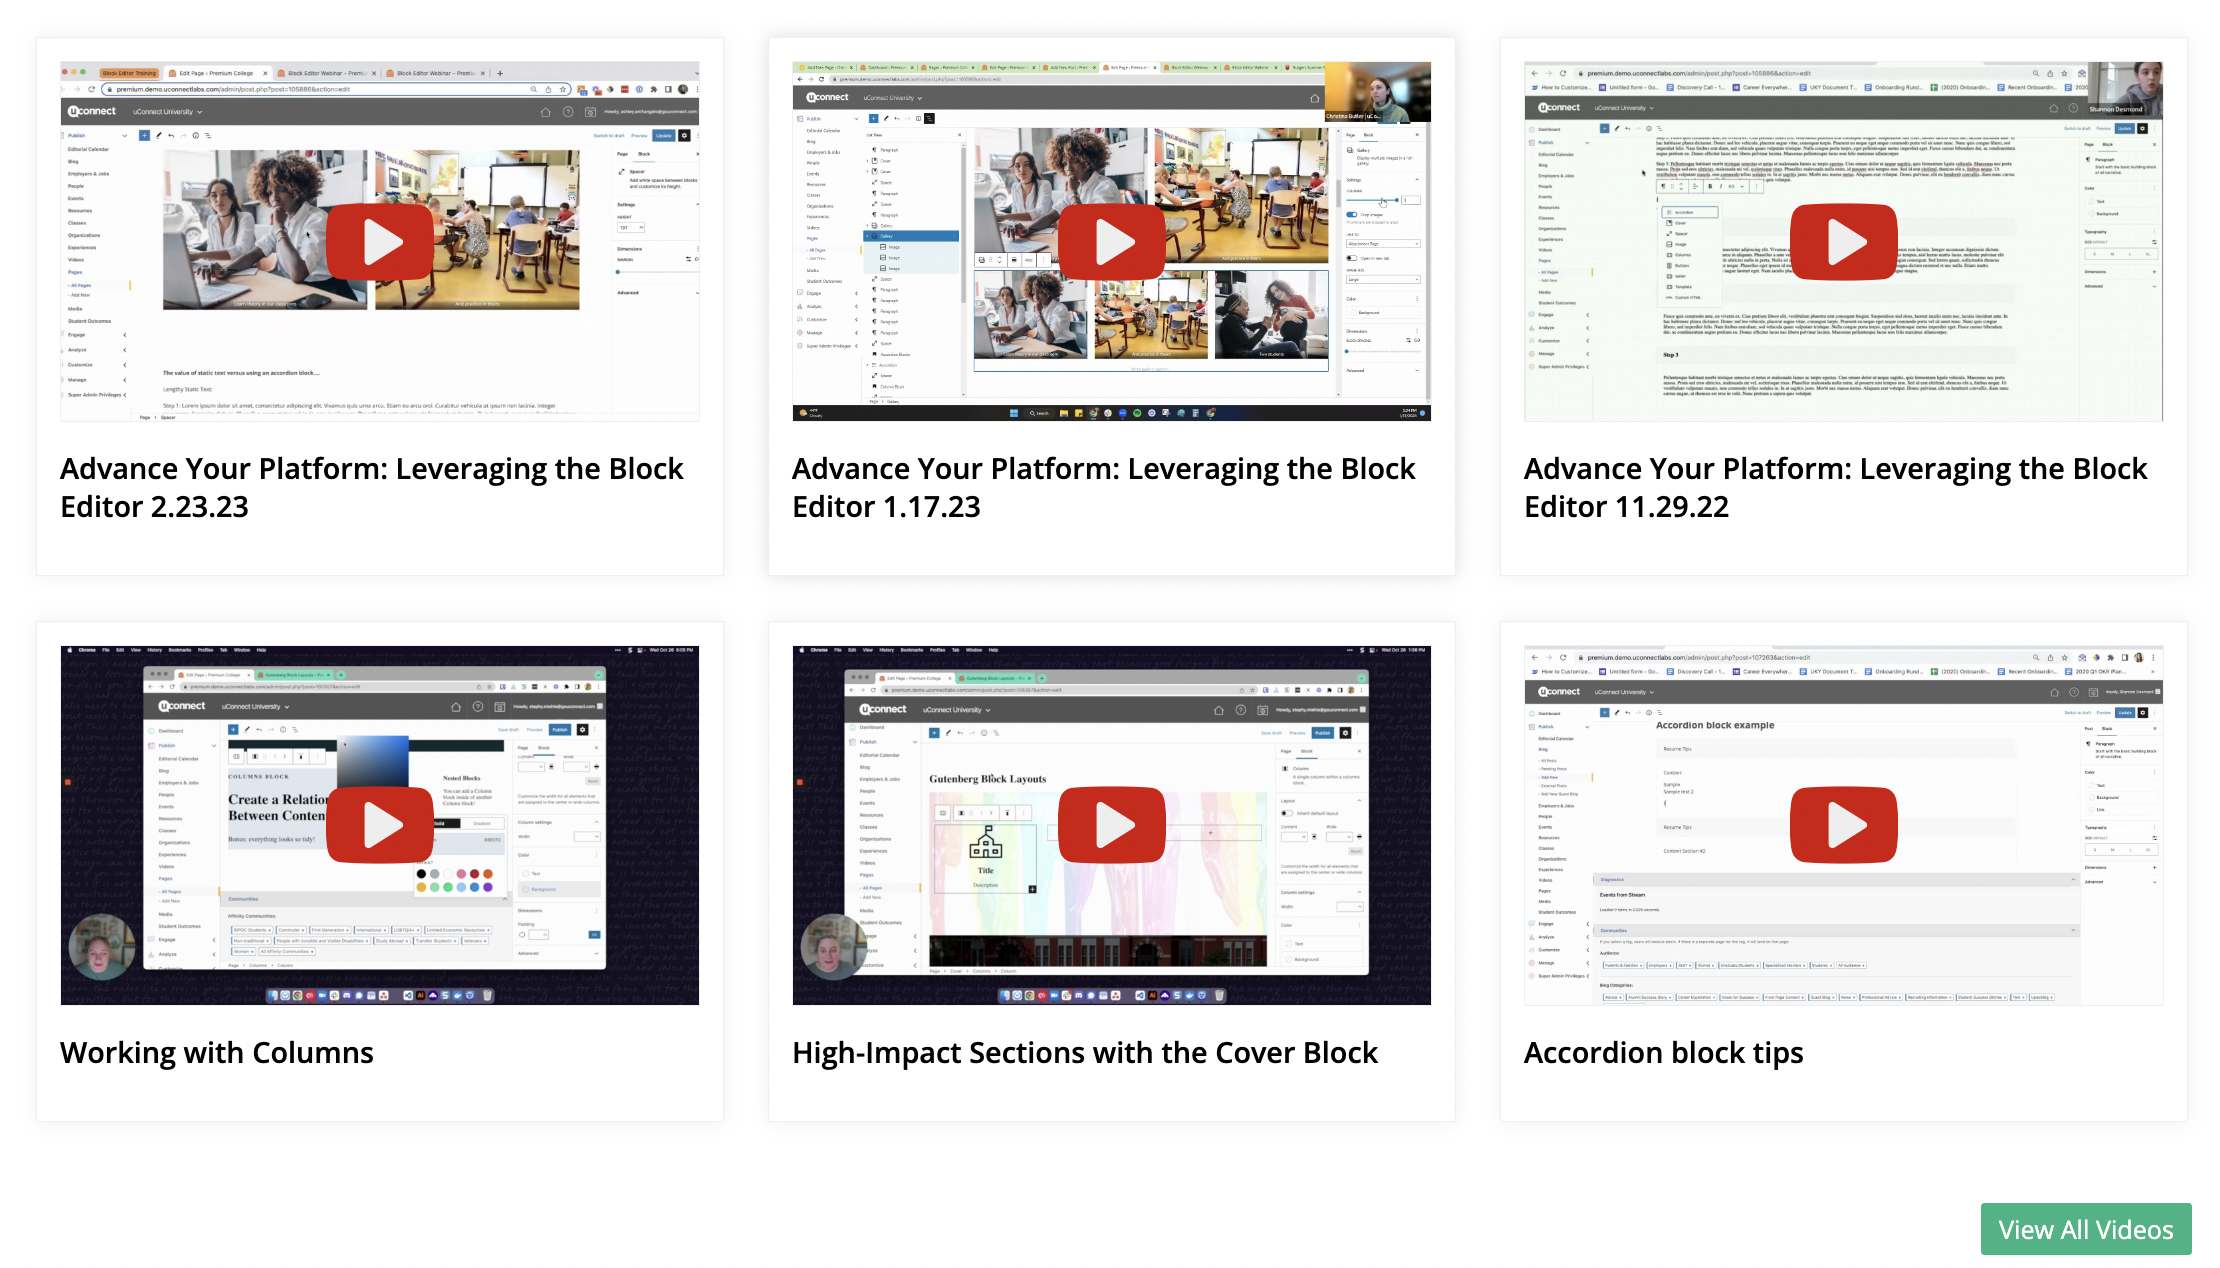The width and height of the screenshot is (2220, 1268).
Task: Play the Cover Block sections video
Action: (x=1111, y=825)
